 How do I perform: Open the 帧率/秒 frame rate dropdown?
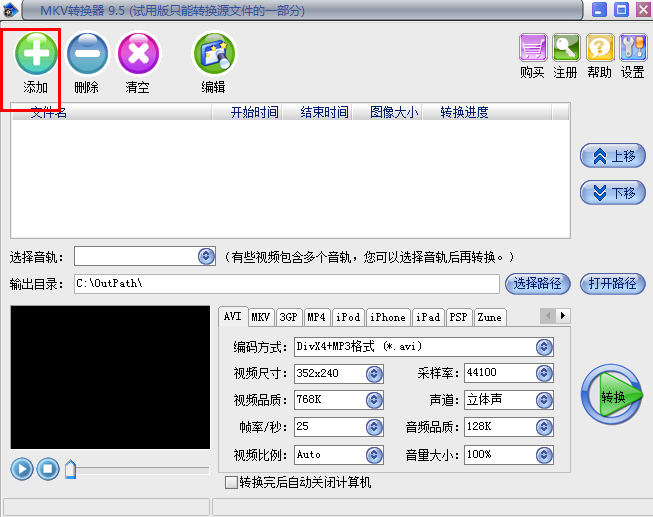[374, 427]
